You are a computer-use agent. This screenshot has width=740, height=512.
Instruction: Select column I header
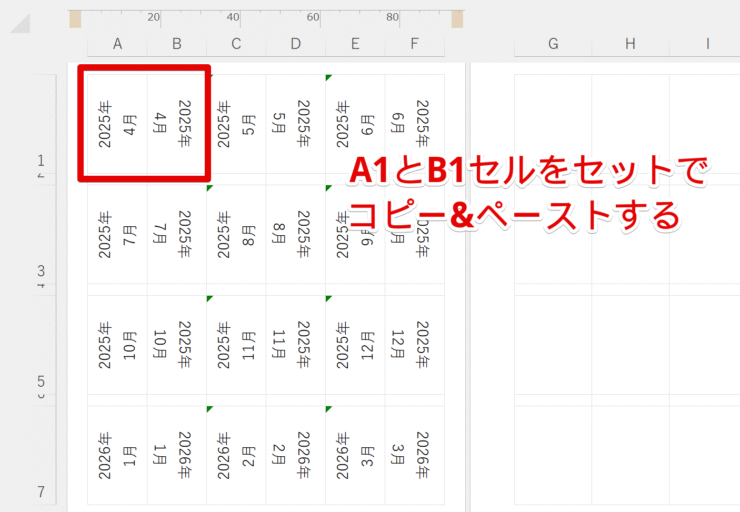pos(705,44)
